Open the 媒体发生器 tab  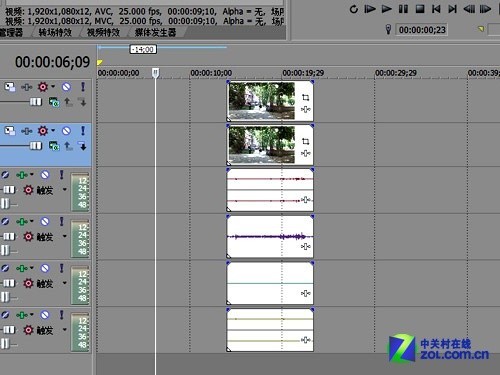tap(155, 32)
